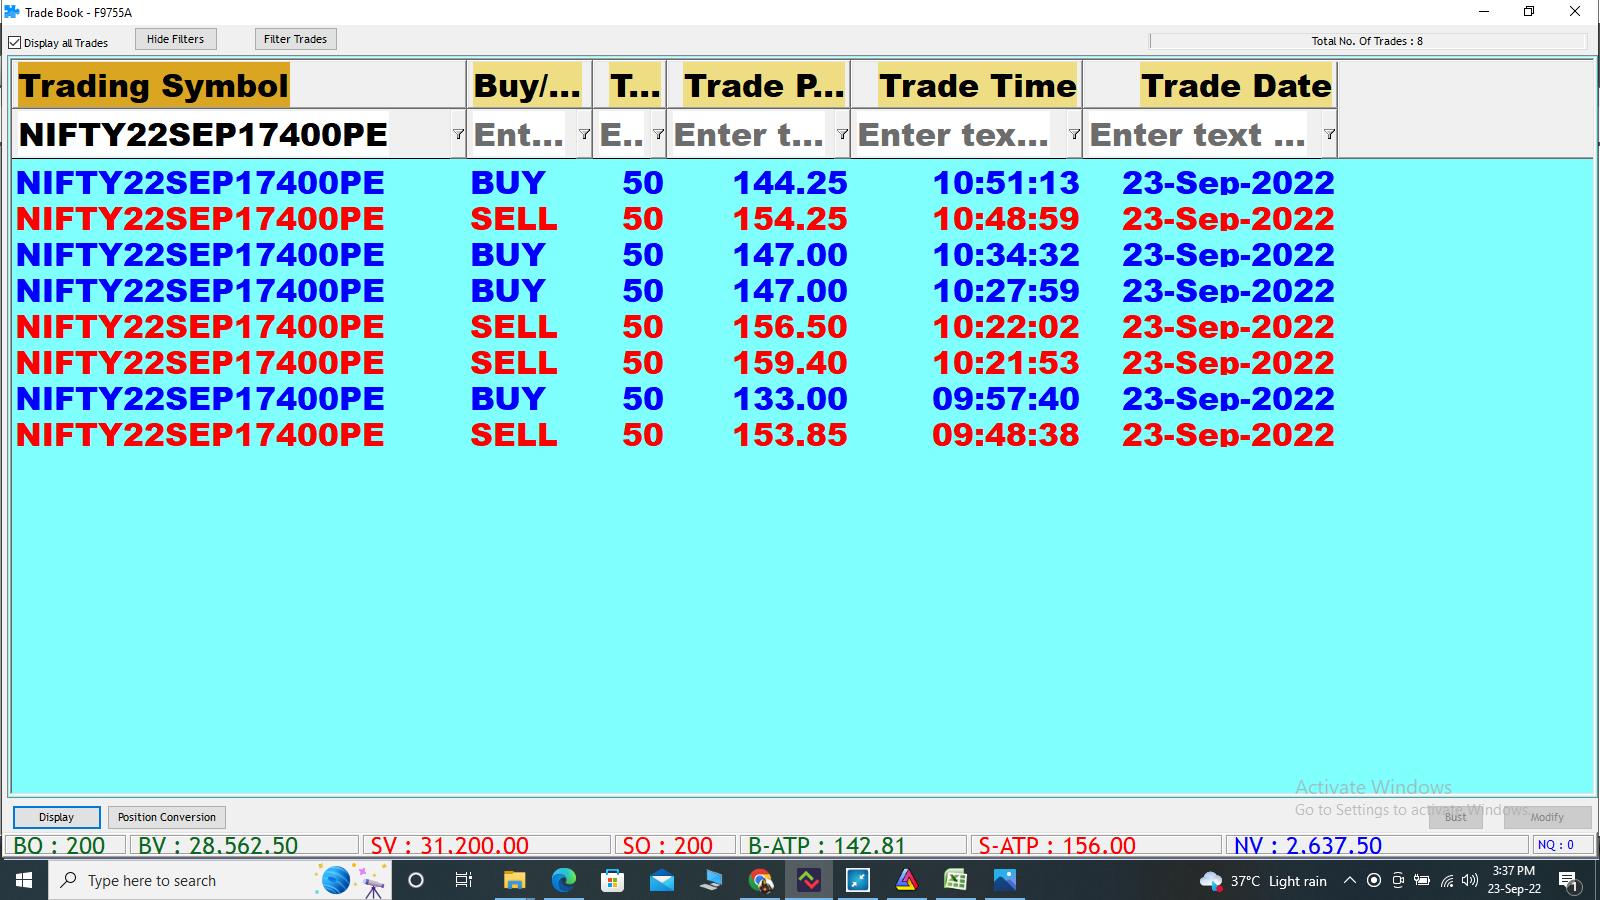Open Task View on taskbar
The height and width of the screenshot is (900, 1600).
[x=464, y=880]
